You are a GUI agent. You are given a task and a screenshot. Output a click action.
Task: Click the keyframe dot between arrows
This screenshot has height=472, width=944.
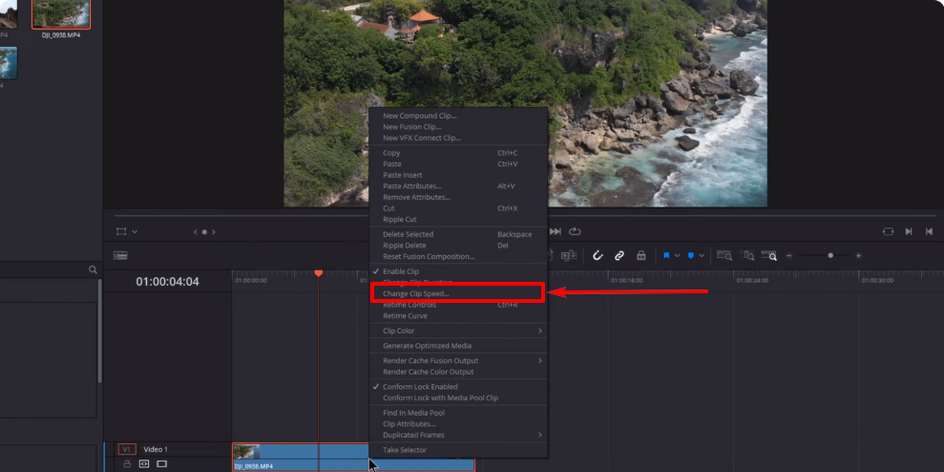click(x=204, y=232)
